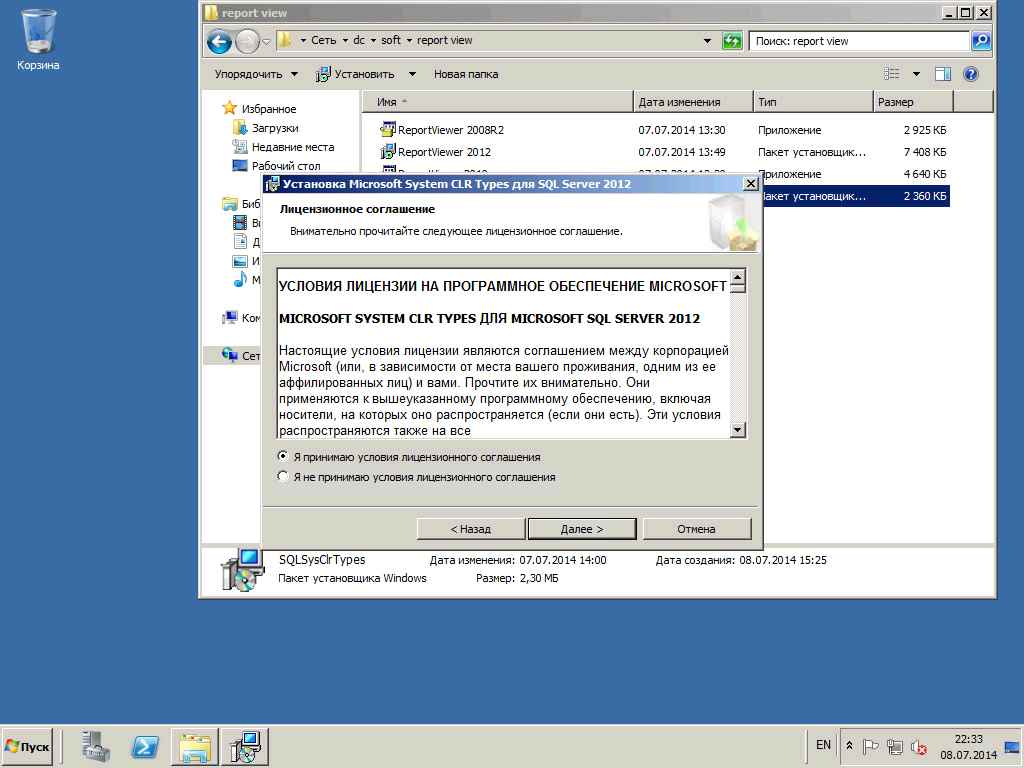Click the Show Desktop icon beside the clock
The width and height of the screenshot is (1024, 768).
tap(1013, 746)
